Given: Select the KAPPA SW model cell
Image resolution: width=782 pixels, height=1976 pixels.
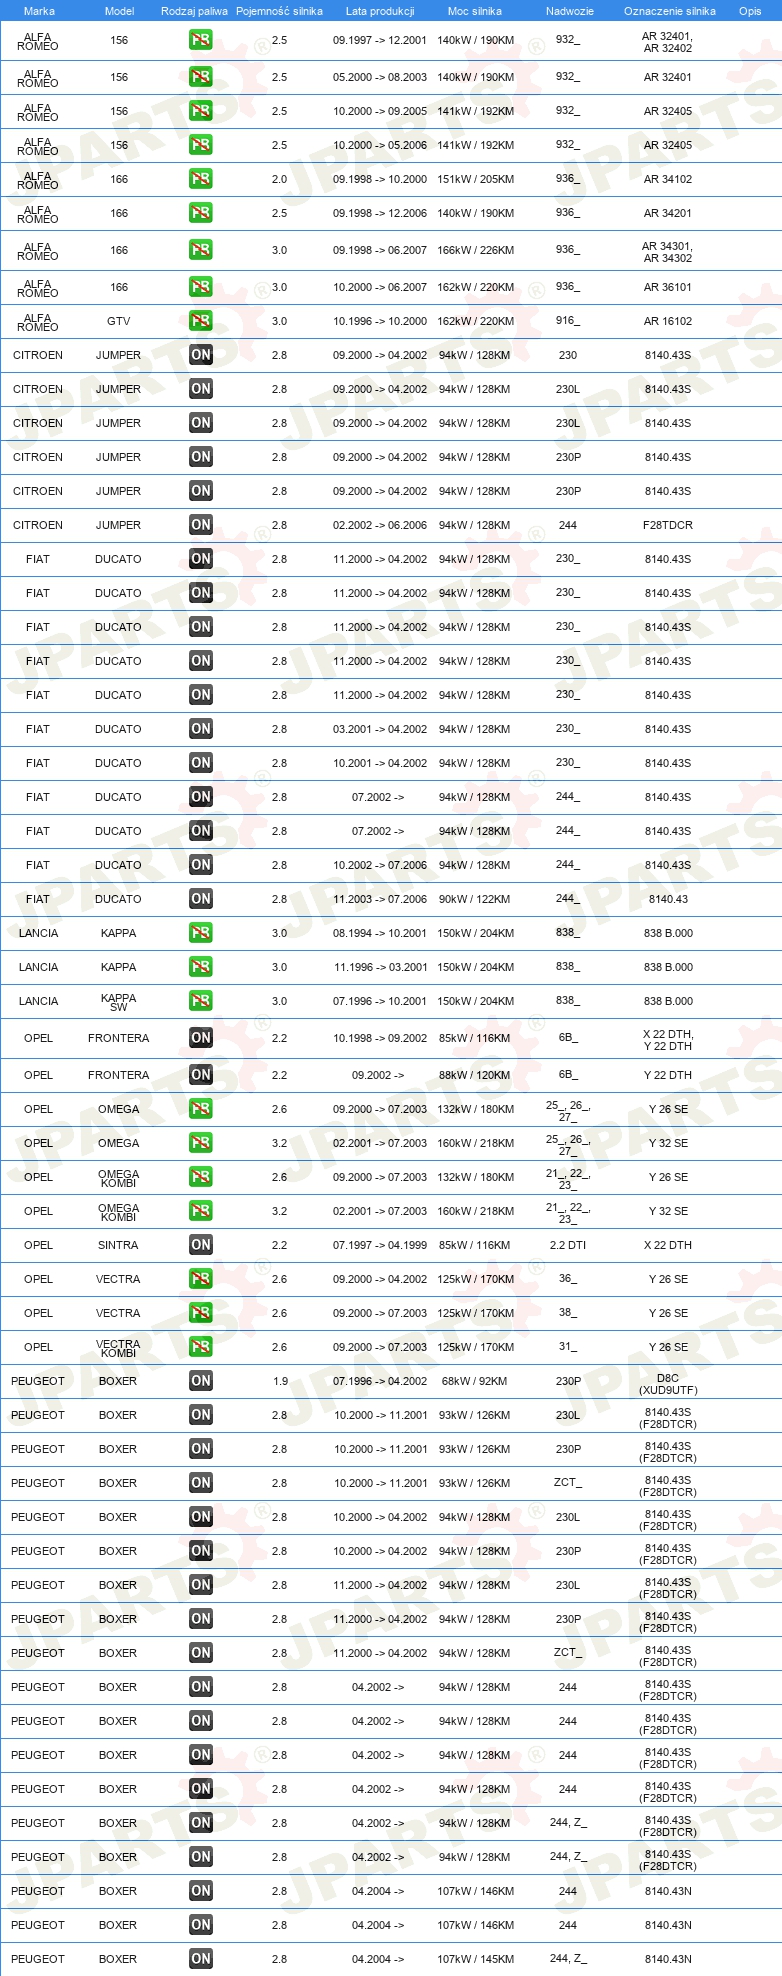Looking at the screenshot, I should pos(119,1002).
